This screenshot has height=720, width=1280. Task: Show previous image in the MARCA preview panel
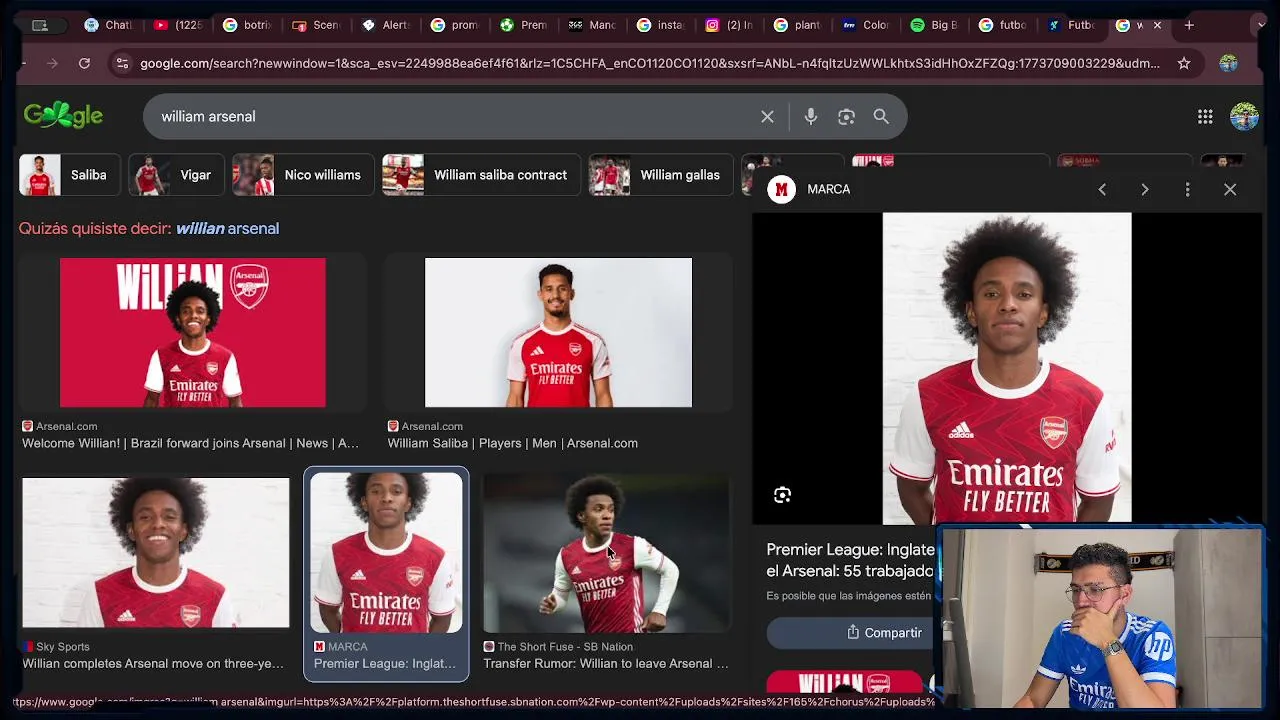[1102, 189]
